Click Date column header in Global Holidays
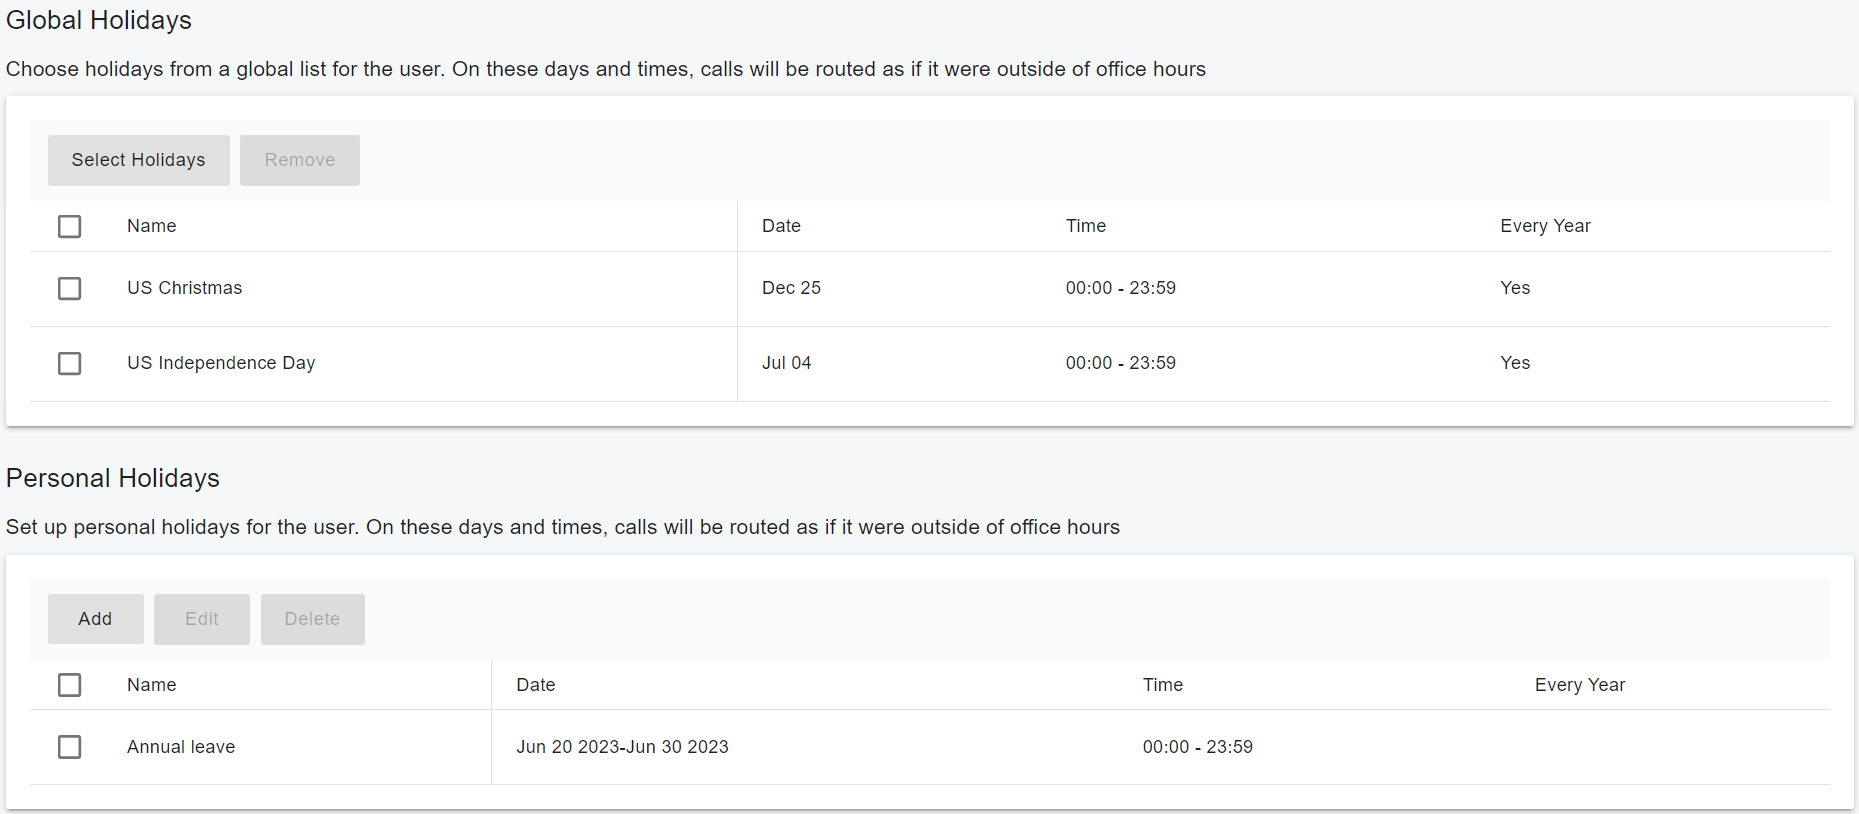 781,226
